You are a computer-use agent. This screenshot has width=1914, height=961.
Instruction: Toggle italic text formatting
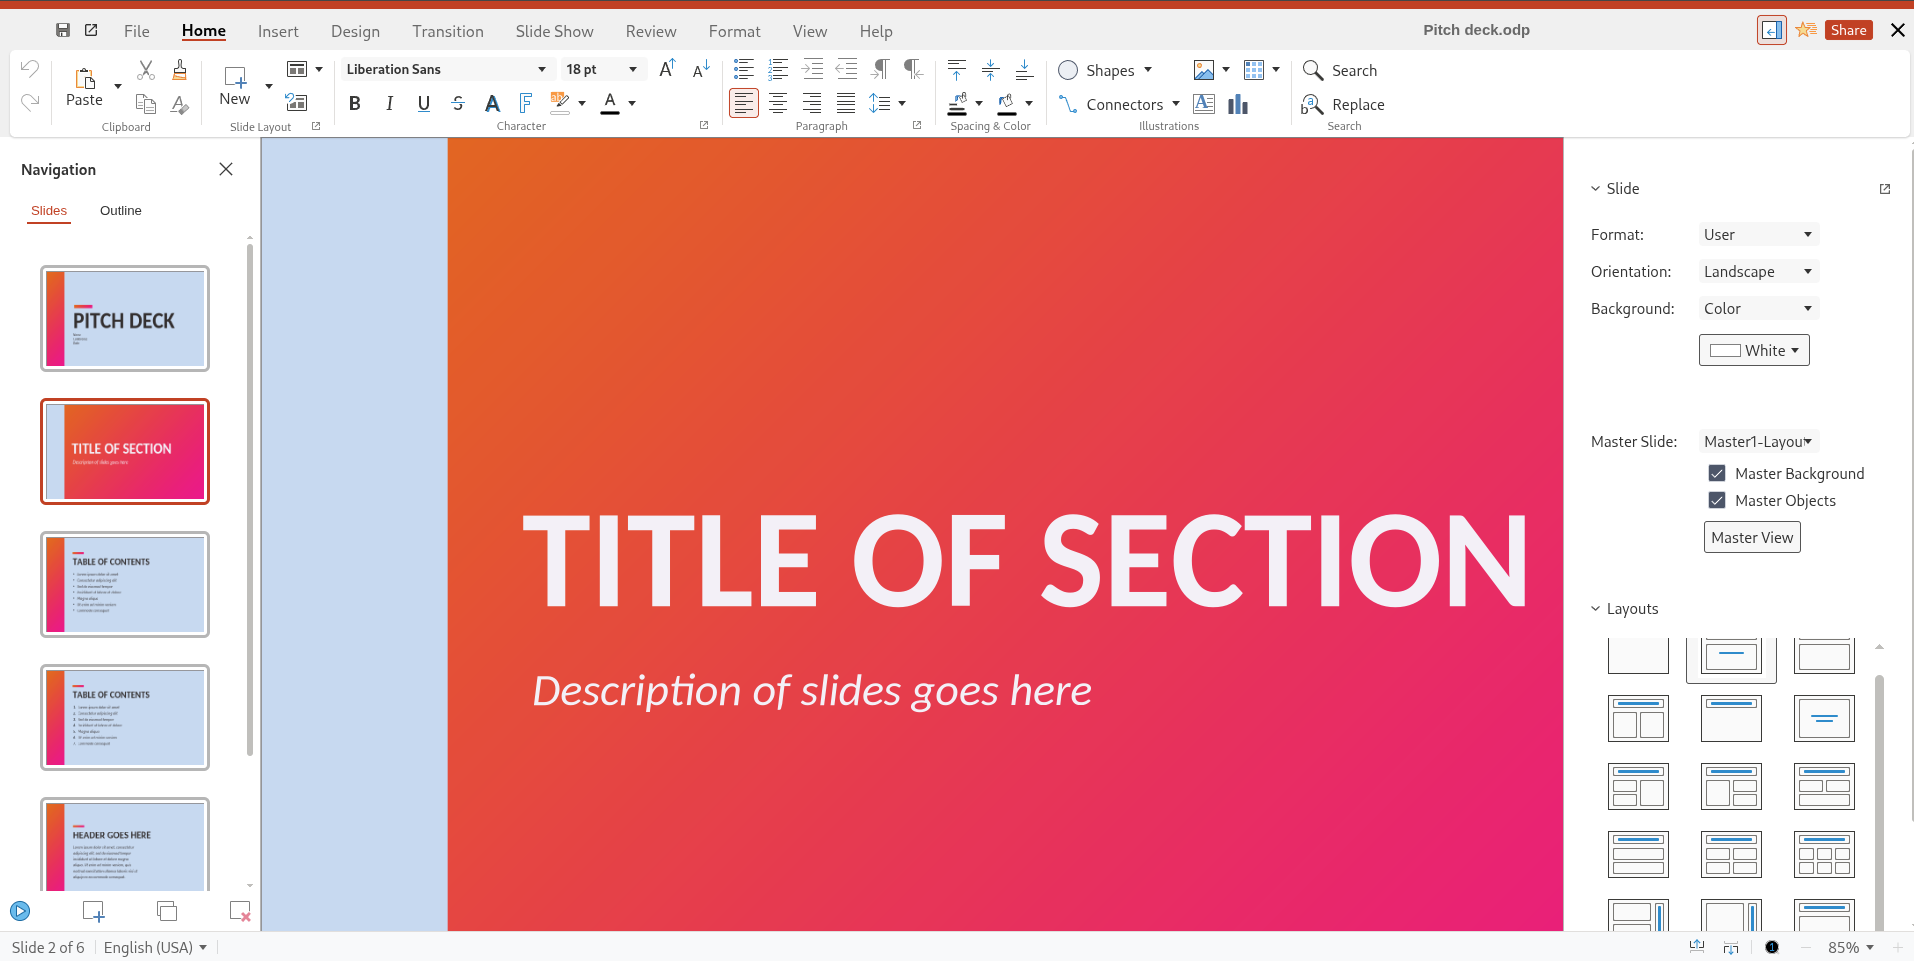pyautogui.click(x=389, y=103)
